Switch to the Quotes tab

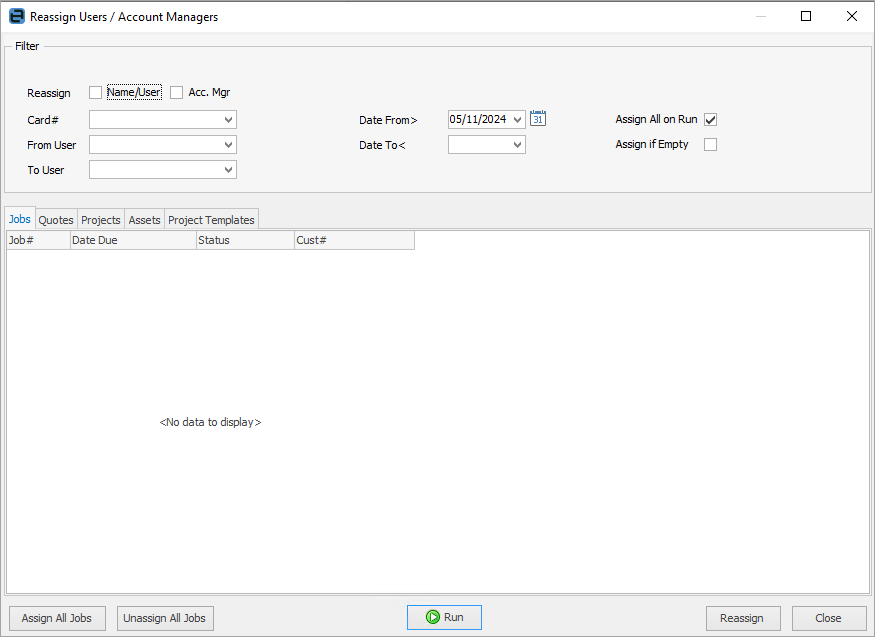[56, 220]
